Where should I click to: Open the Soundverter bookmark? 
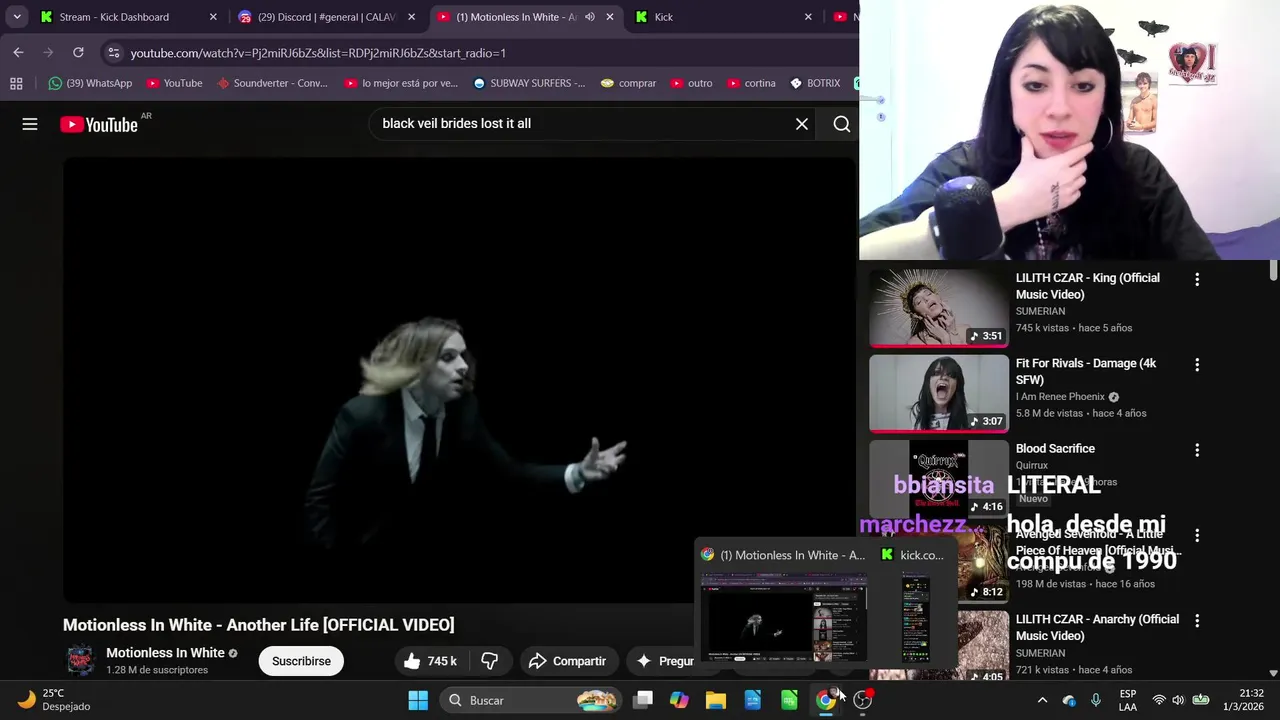click(272, 83)
